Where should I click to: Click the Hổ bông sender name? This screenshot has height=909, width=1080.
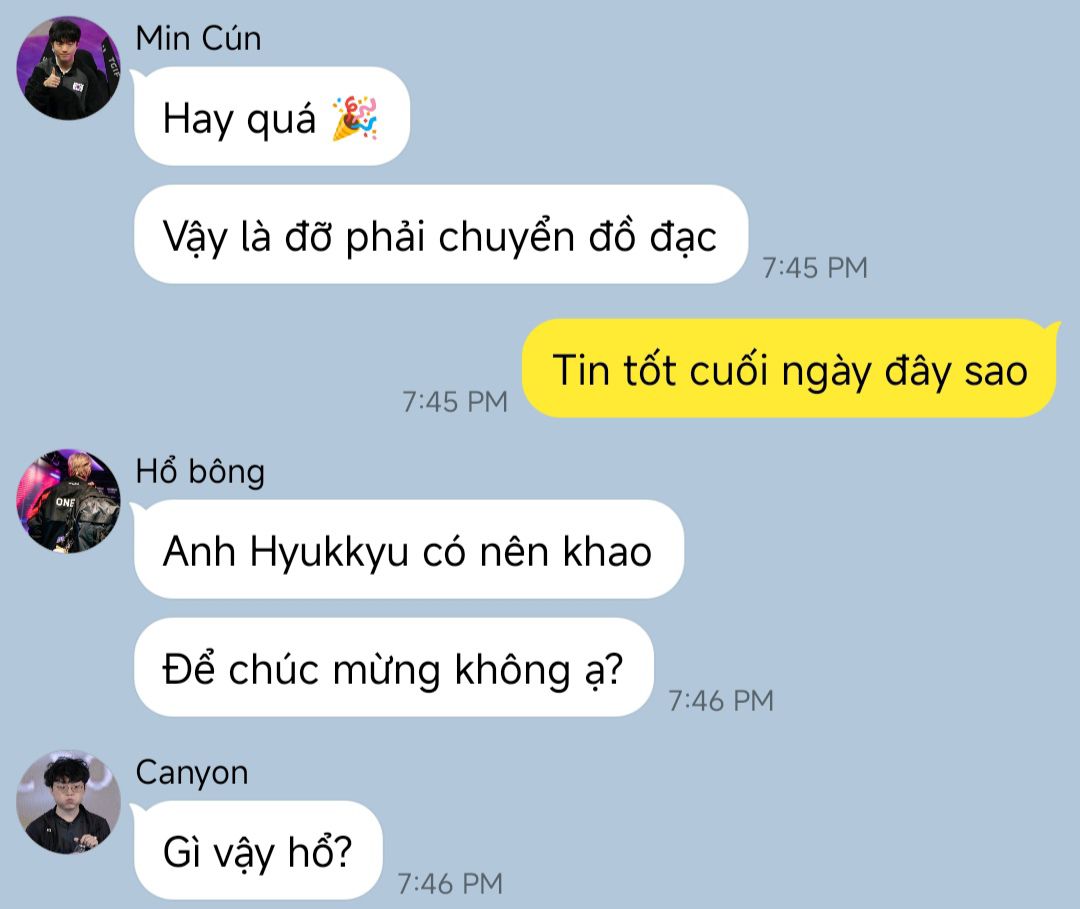200,472
